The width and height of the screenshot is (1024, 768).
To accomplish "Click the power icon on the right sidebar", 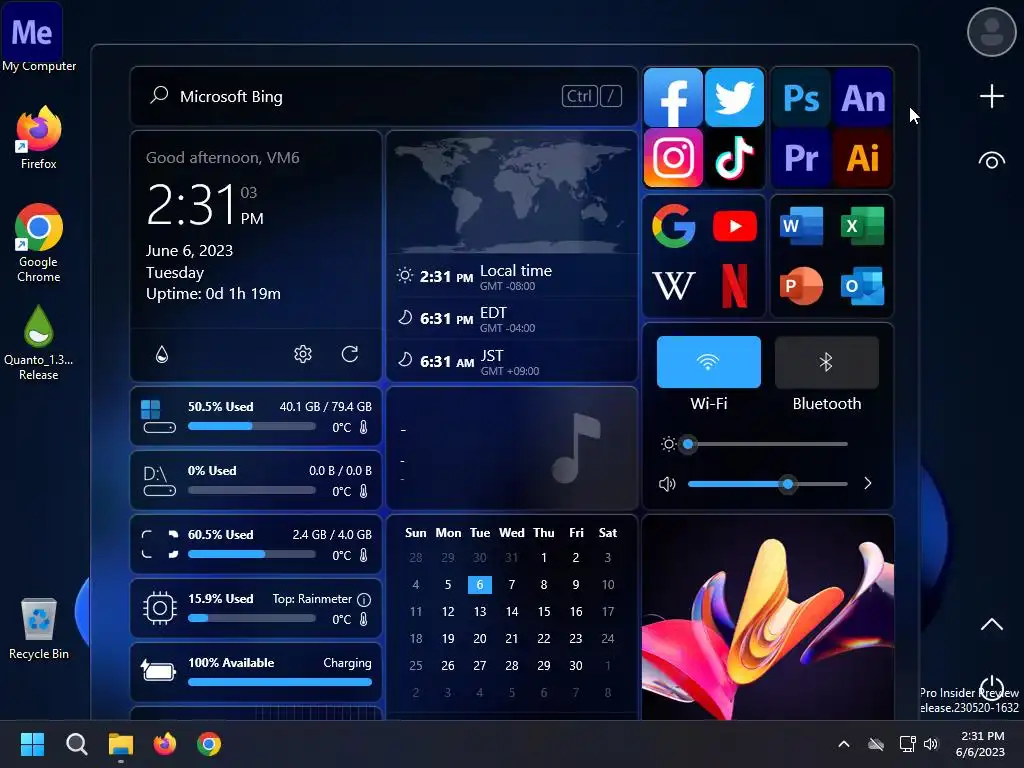I will point(991,688).
